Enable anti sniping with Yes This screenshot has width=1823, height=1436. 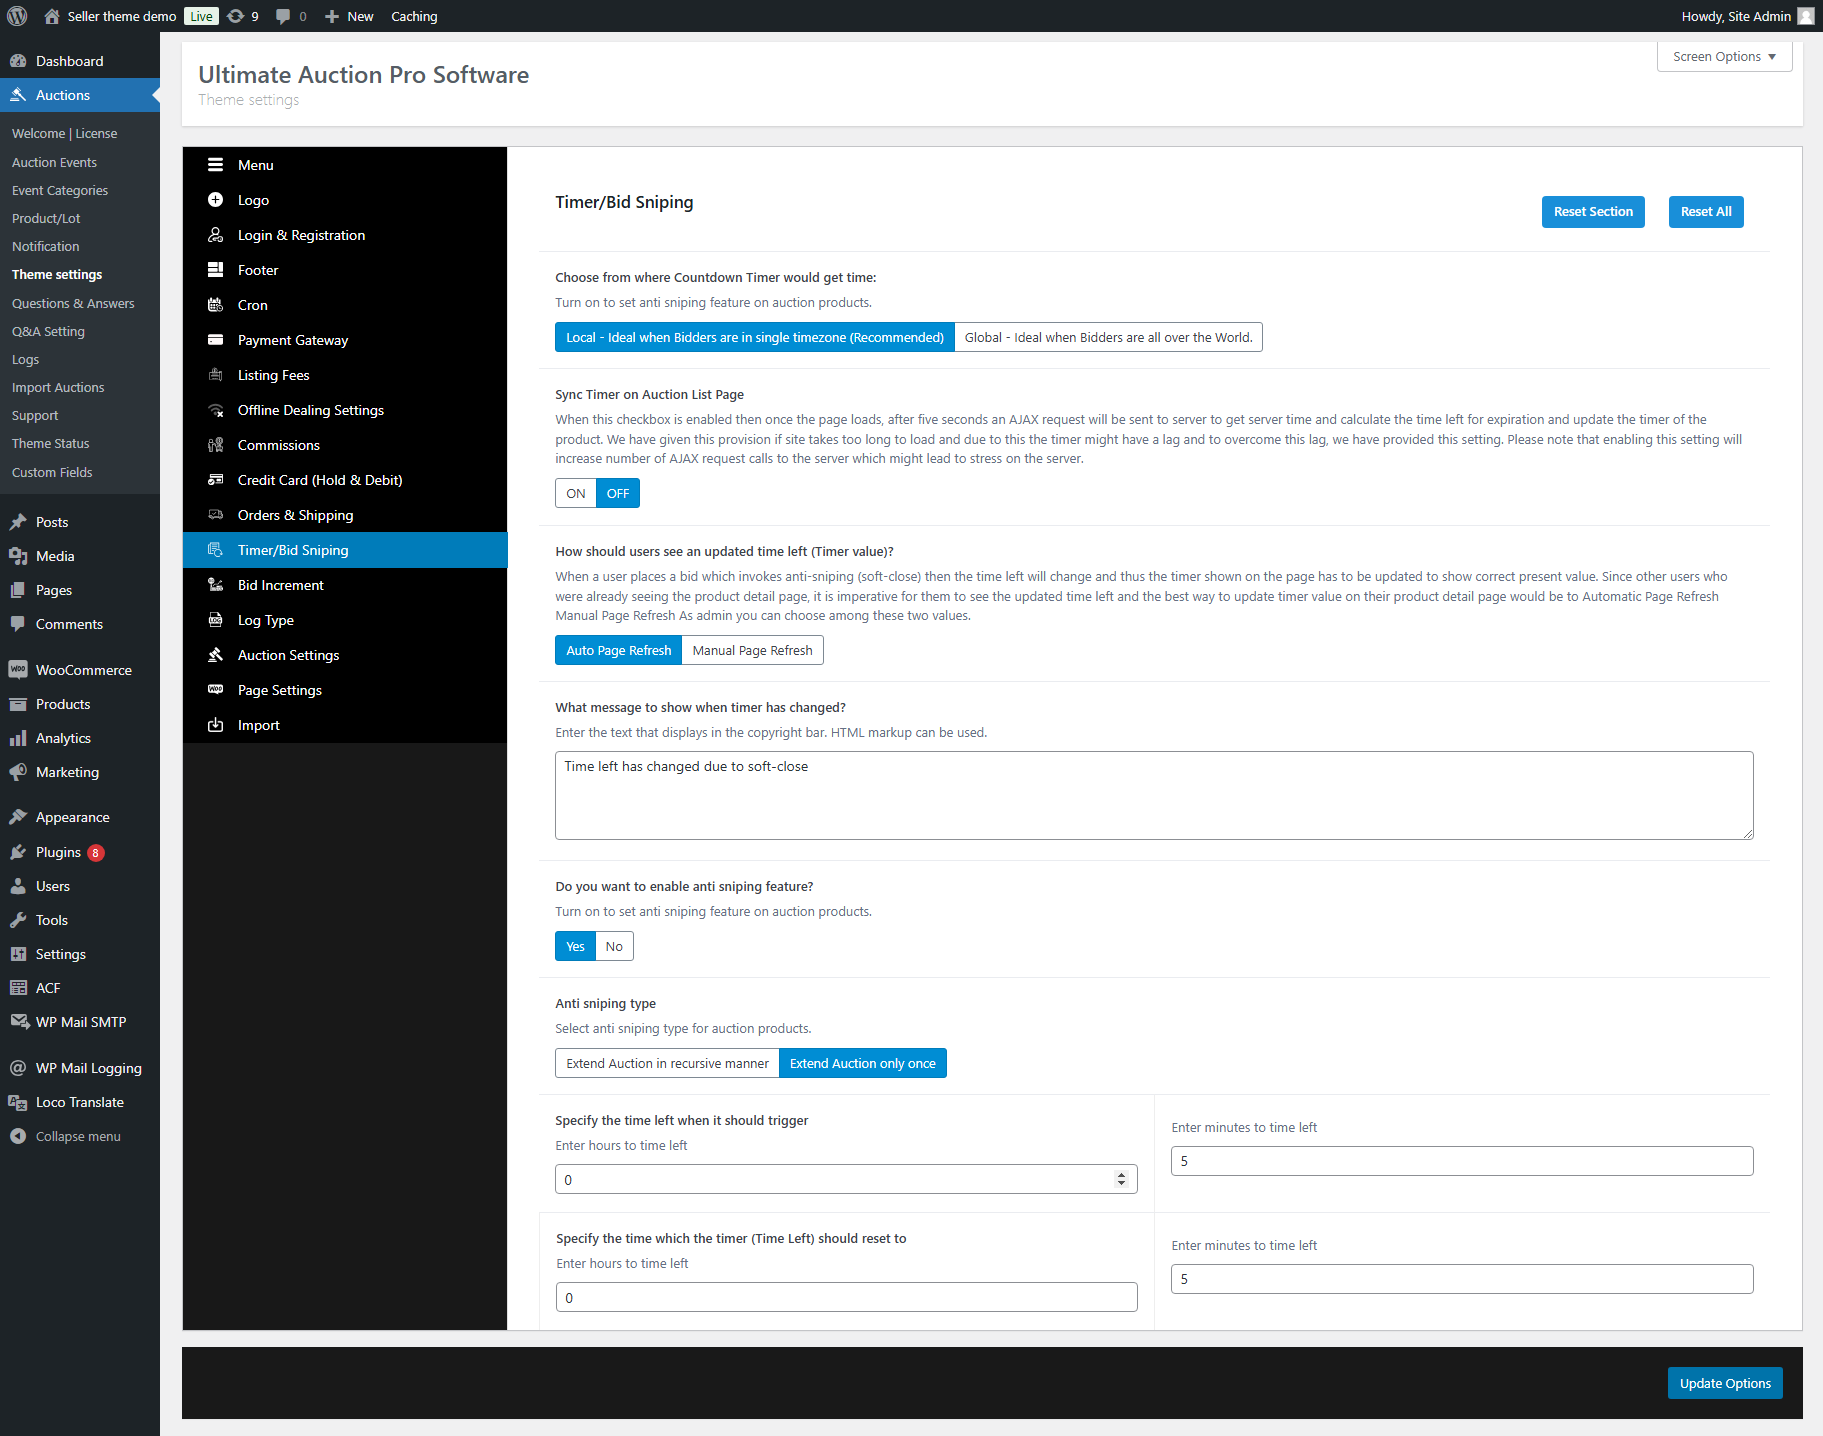click(x=575, y=946)
